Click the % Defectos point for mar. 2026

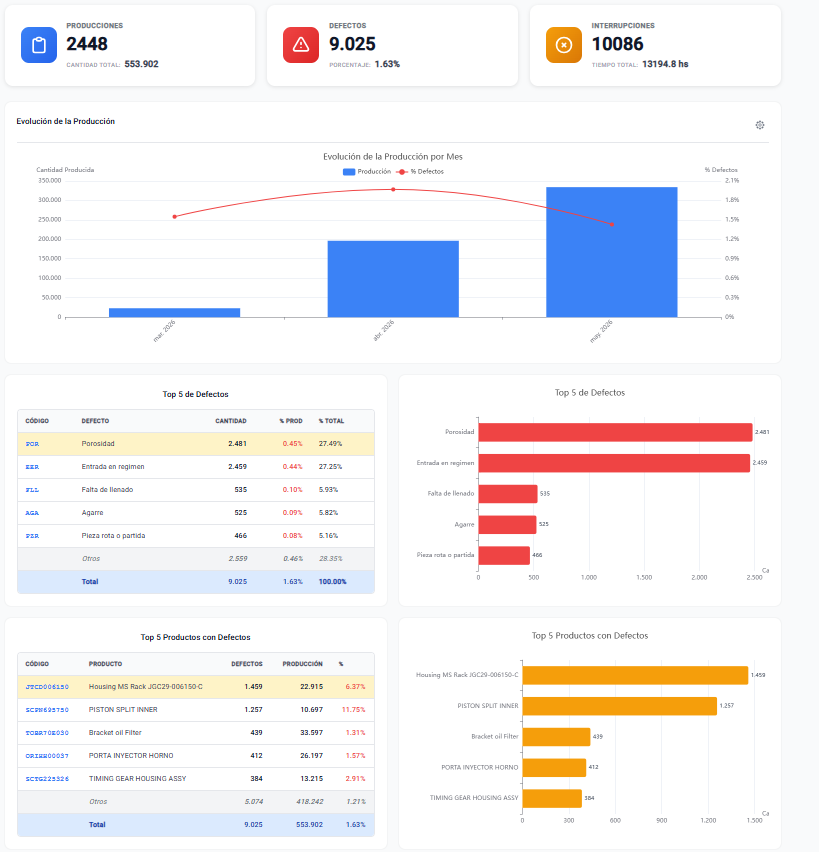click(174, 217)
